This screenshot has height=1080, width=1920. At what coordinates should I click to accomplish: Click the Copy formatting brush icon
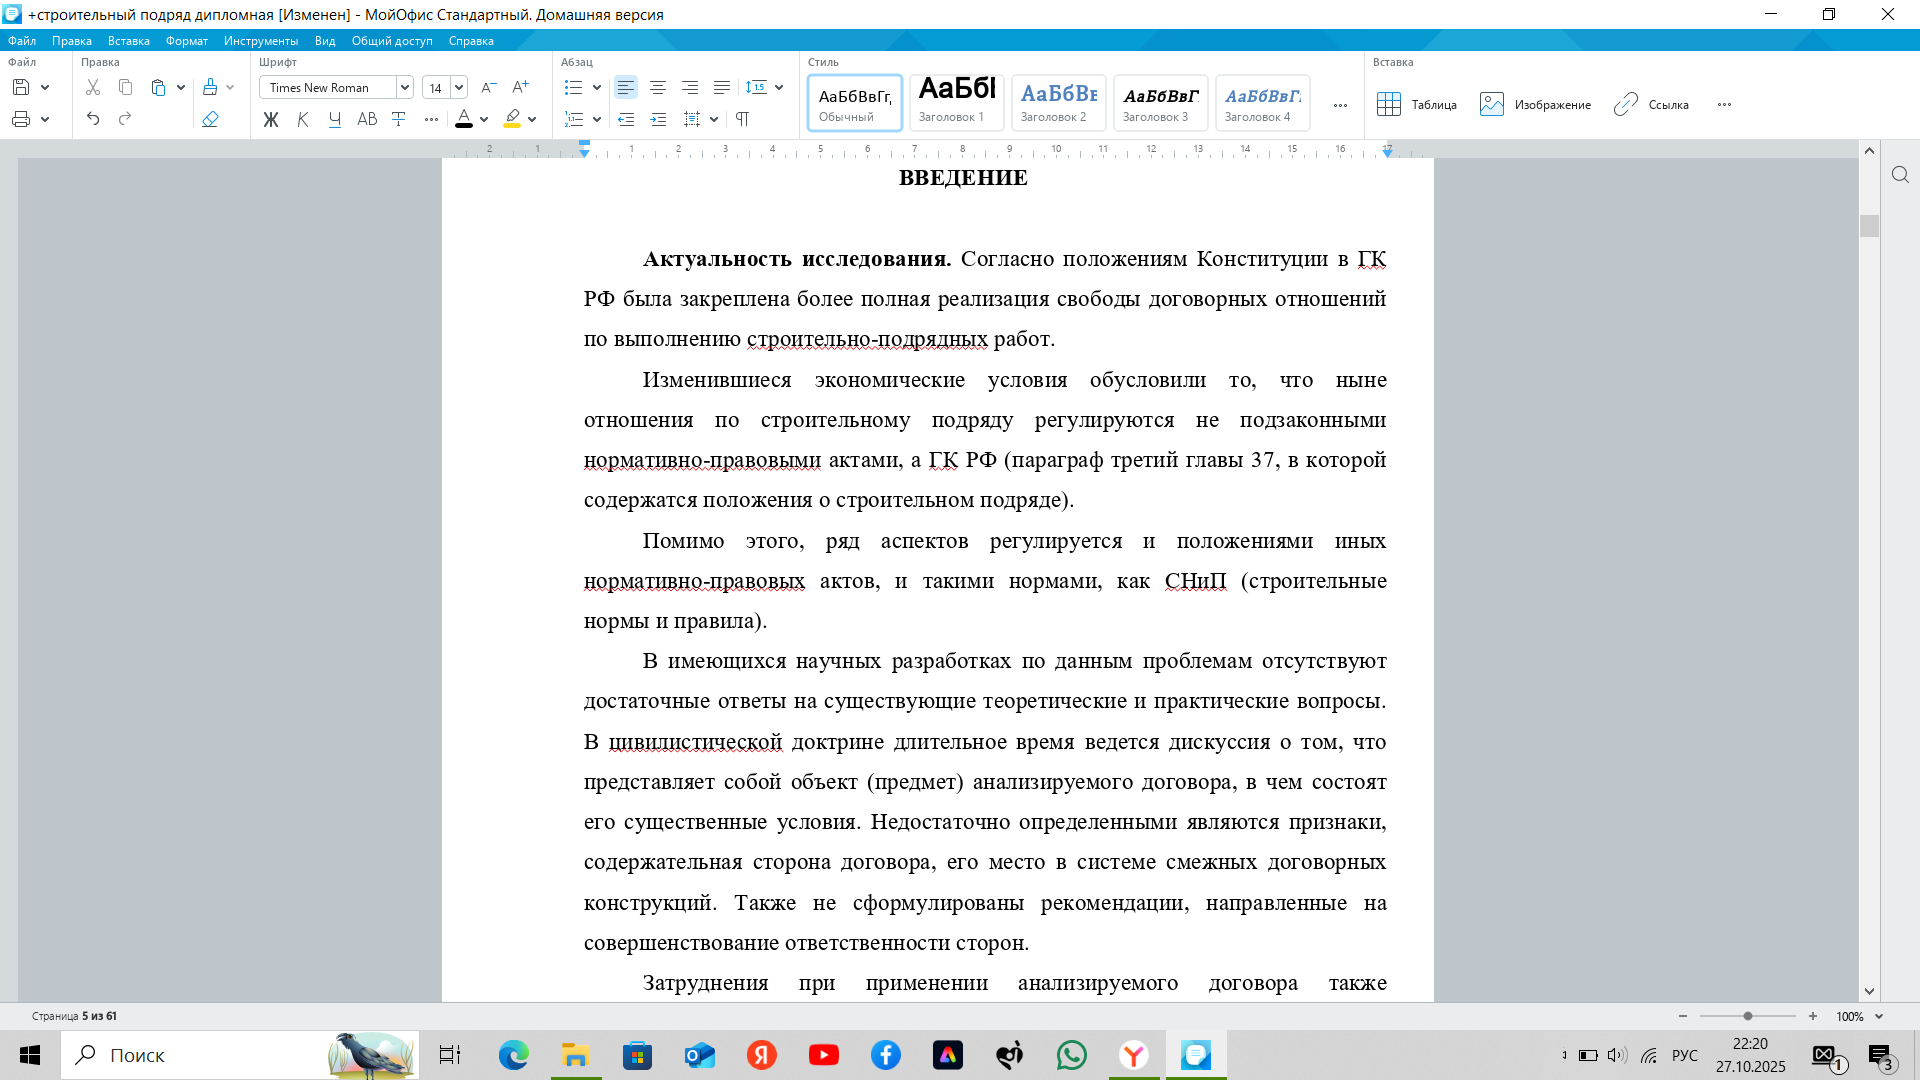pyautogui.click(x=210, y=88)
